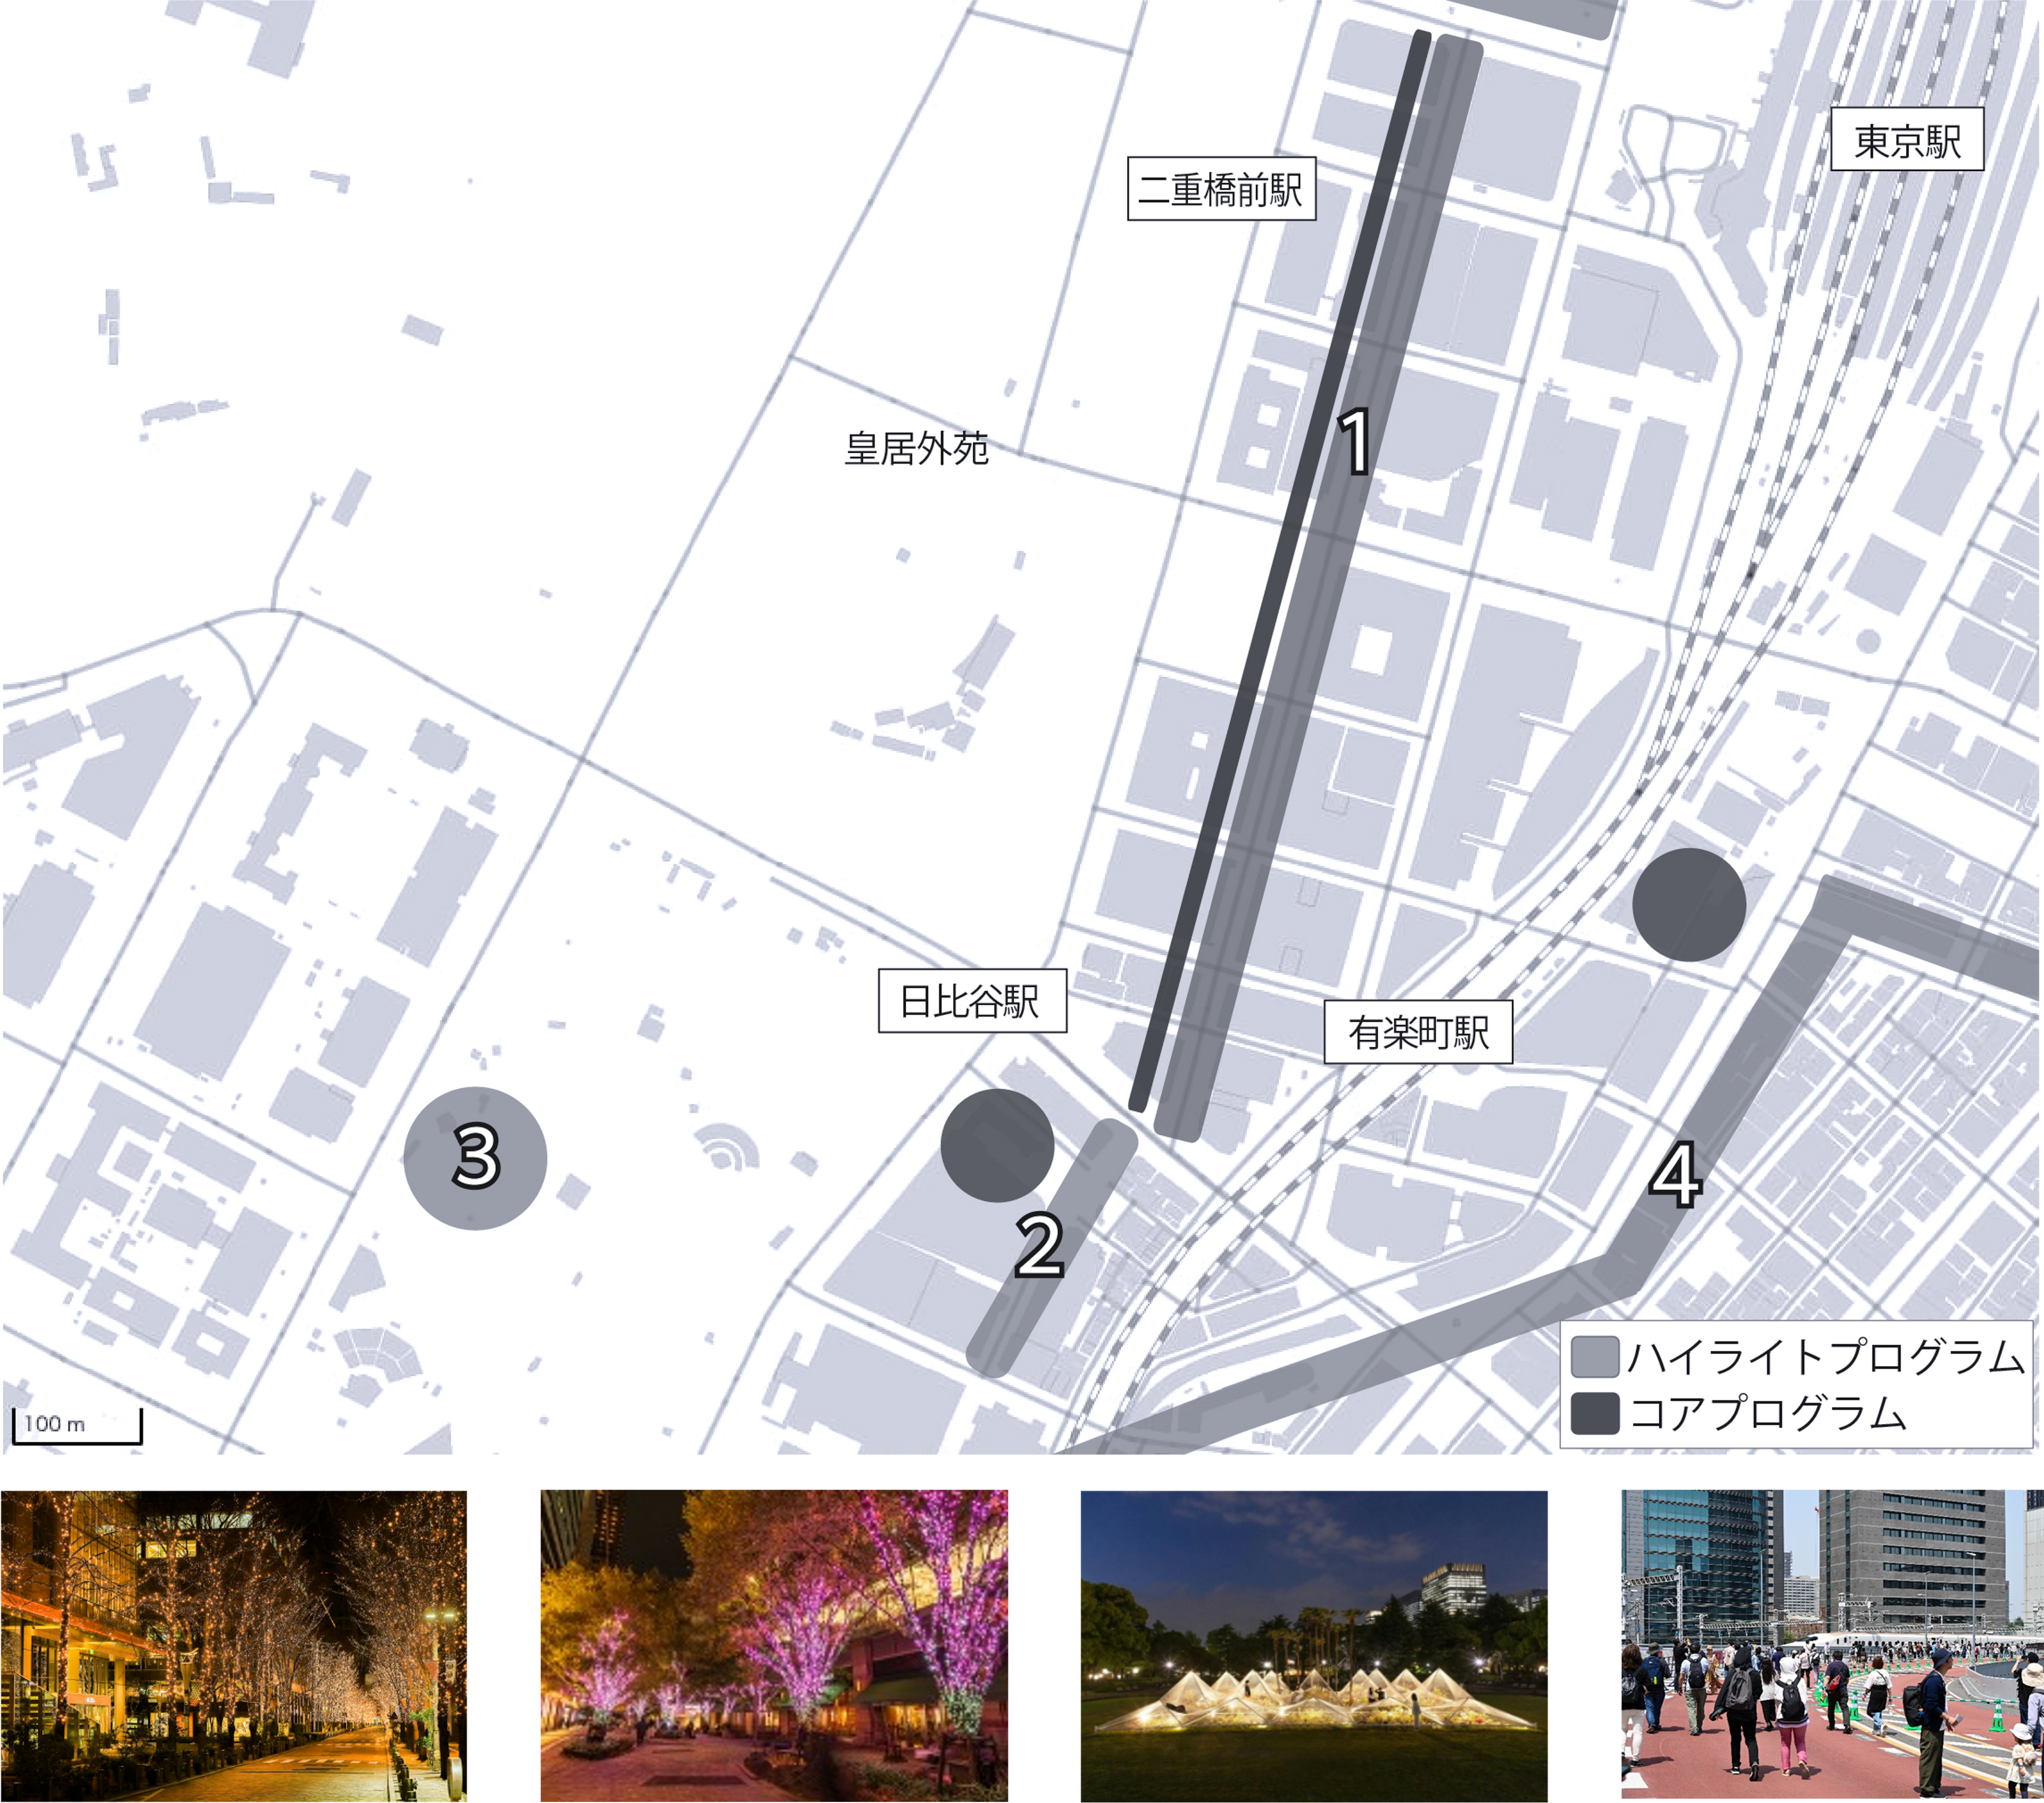Click the 二重橋前駅 station label

point(1221,189)
